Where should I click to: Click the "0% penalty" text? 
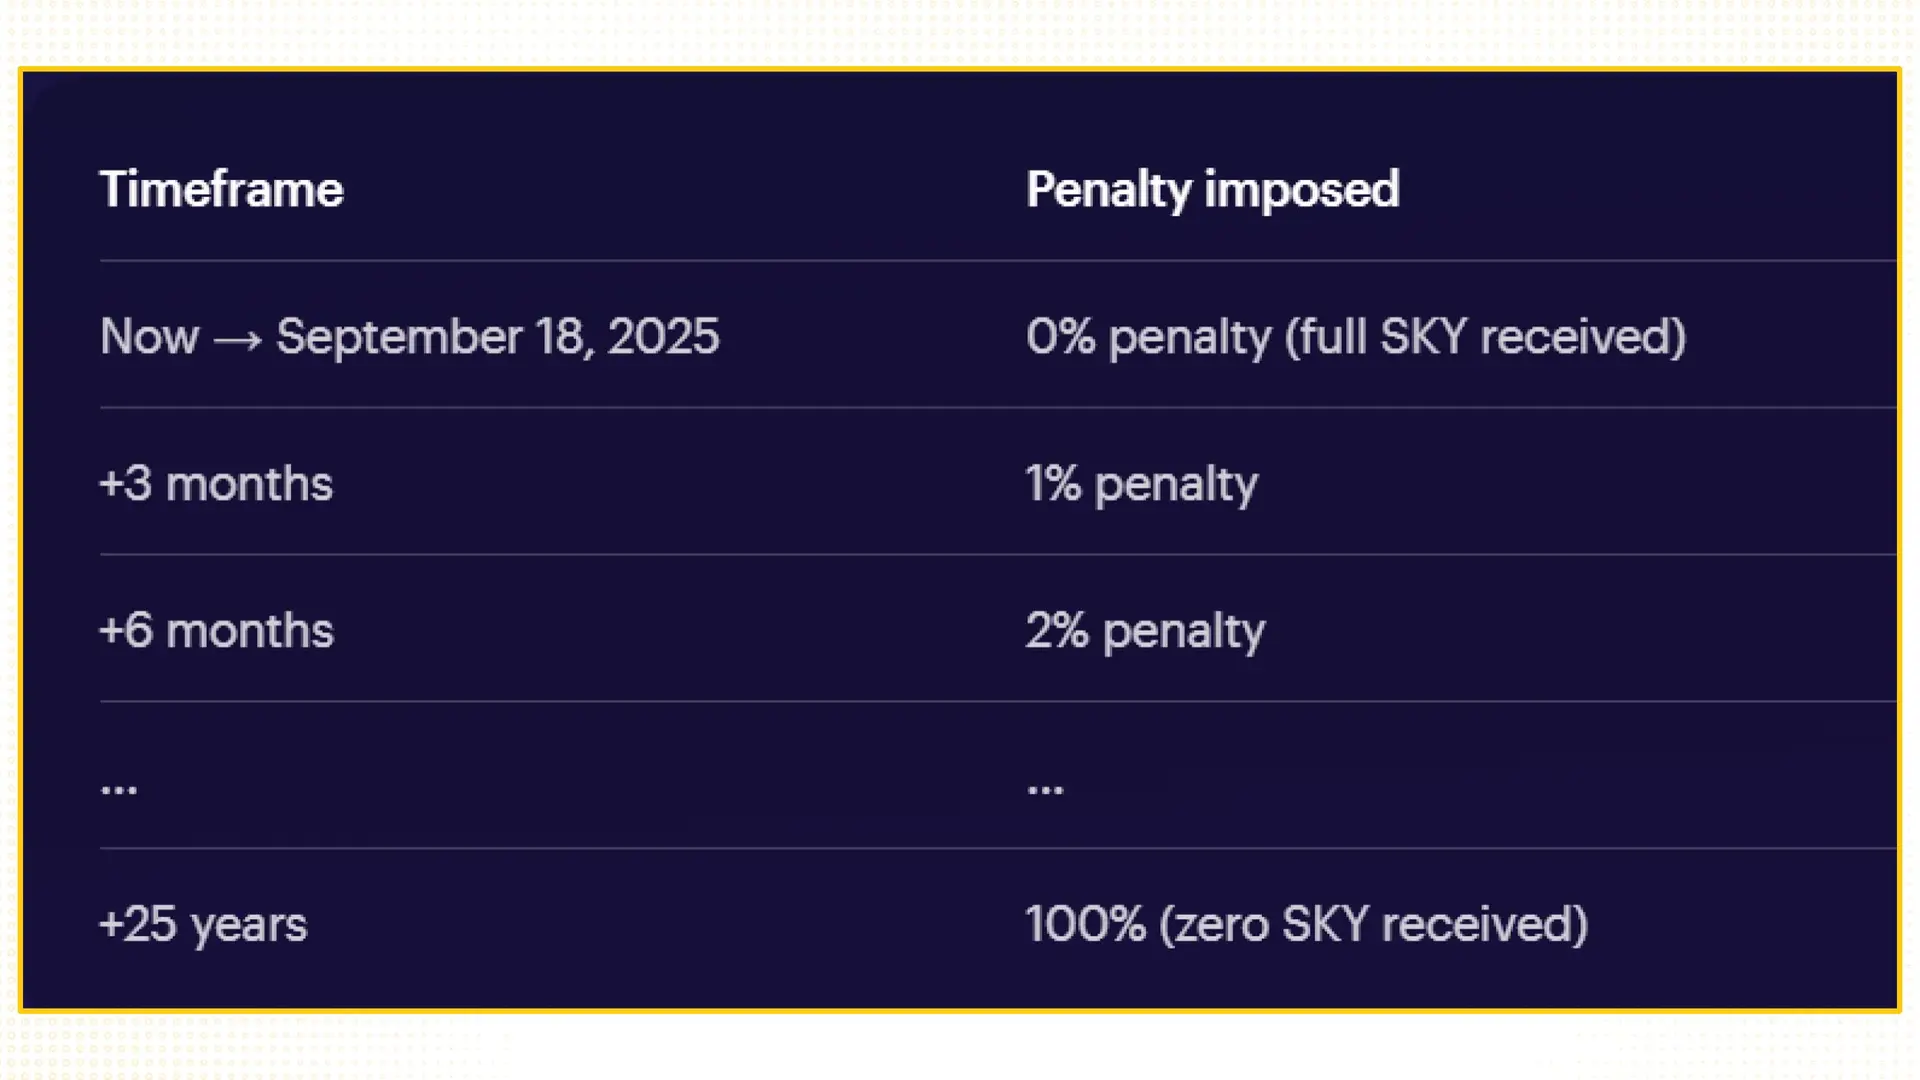click(x=1148, y=336)
